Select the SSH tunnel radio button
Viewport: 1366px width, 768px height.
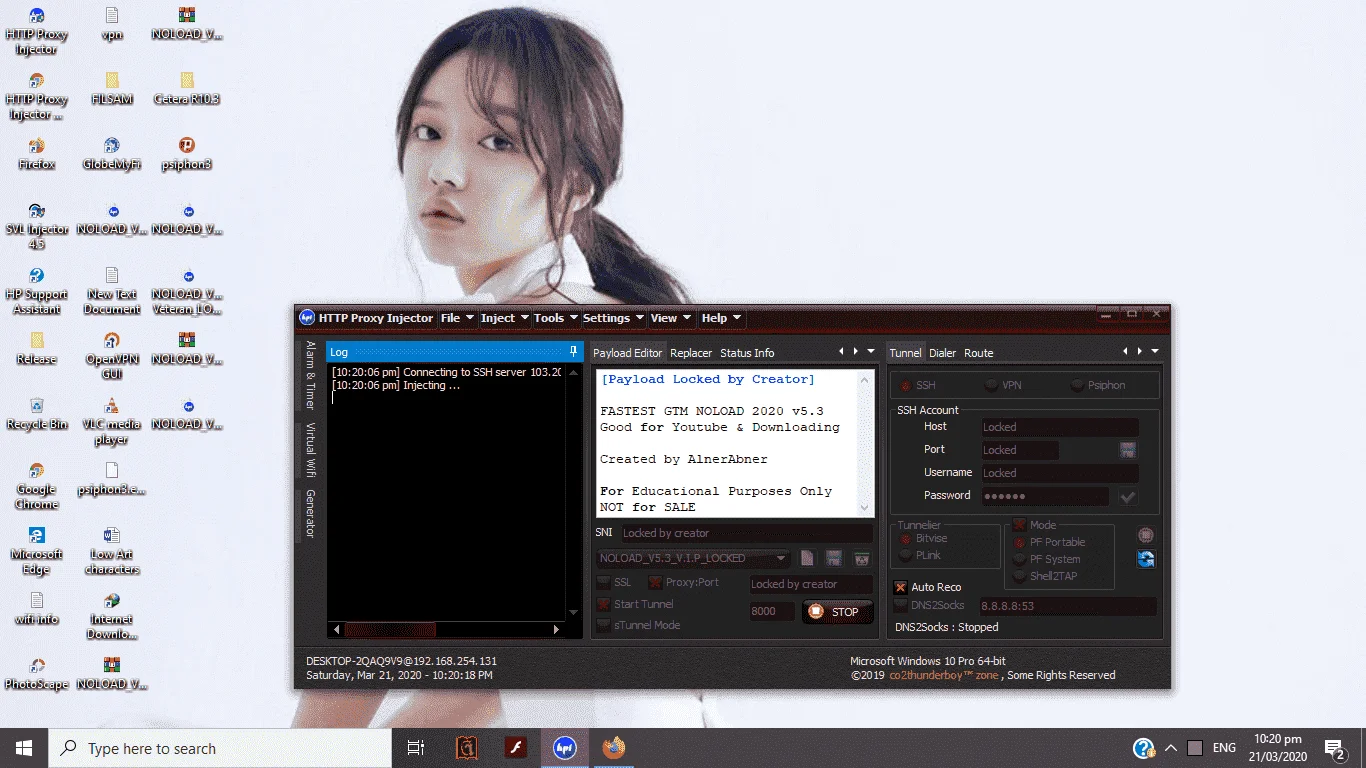point(905,385)
